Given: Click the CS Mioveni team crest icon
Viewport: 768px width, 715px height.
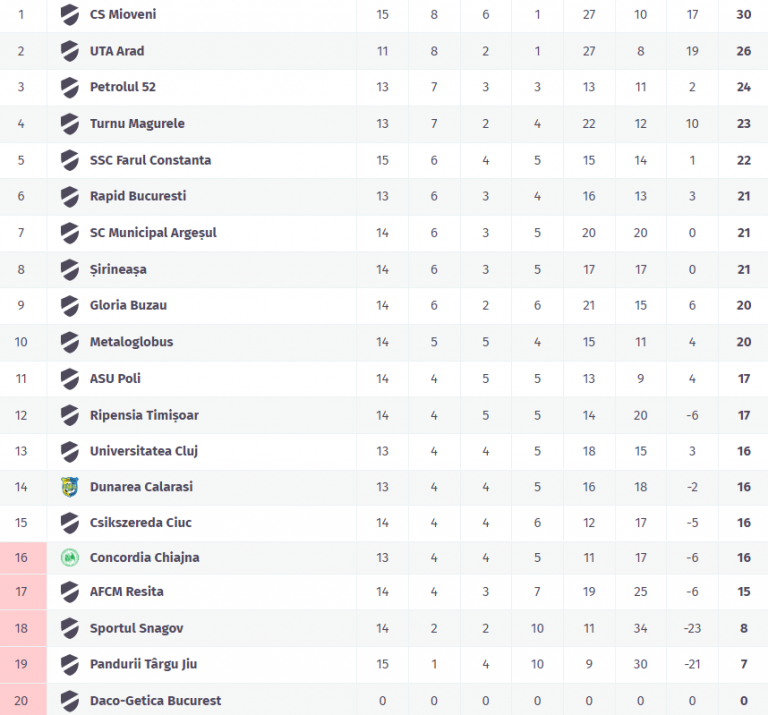Looking at the screenshot, I should tap(69, 15).
